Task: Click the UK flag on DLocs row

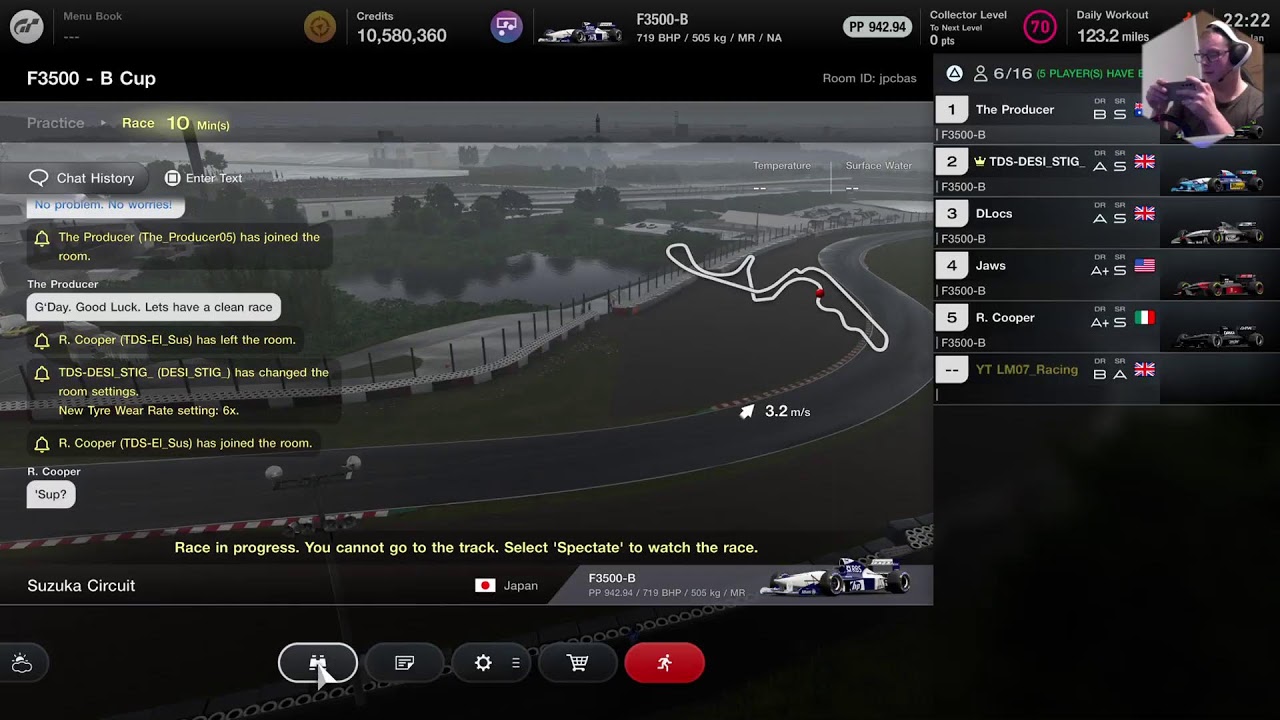Action: 1145,214
